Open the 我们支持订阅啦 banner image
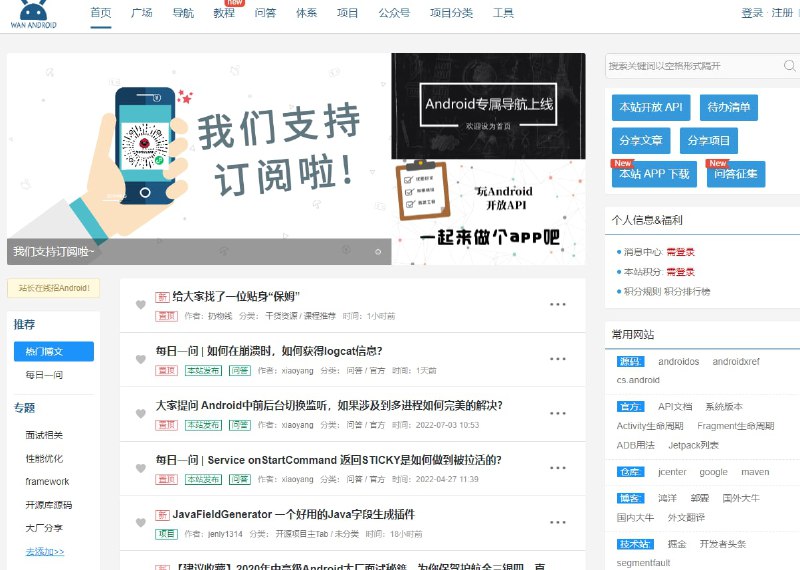The image size is (800, 570). point(199,159)
